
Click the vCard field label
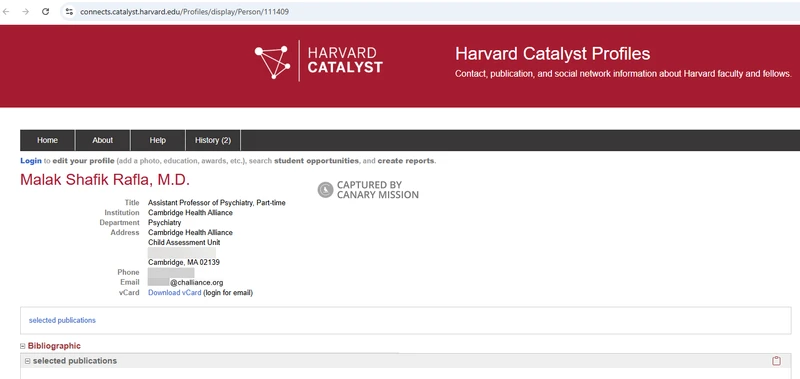129,293
